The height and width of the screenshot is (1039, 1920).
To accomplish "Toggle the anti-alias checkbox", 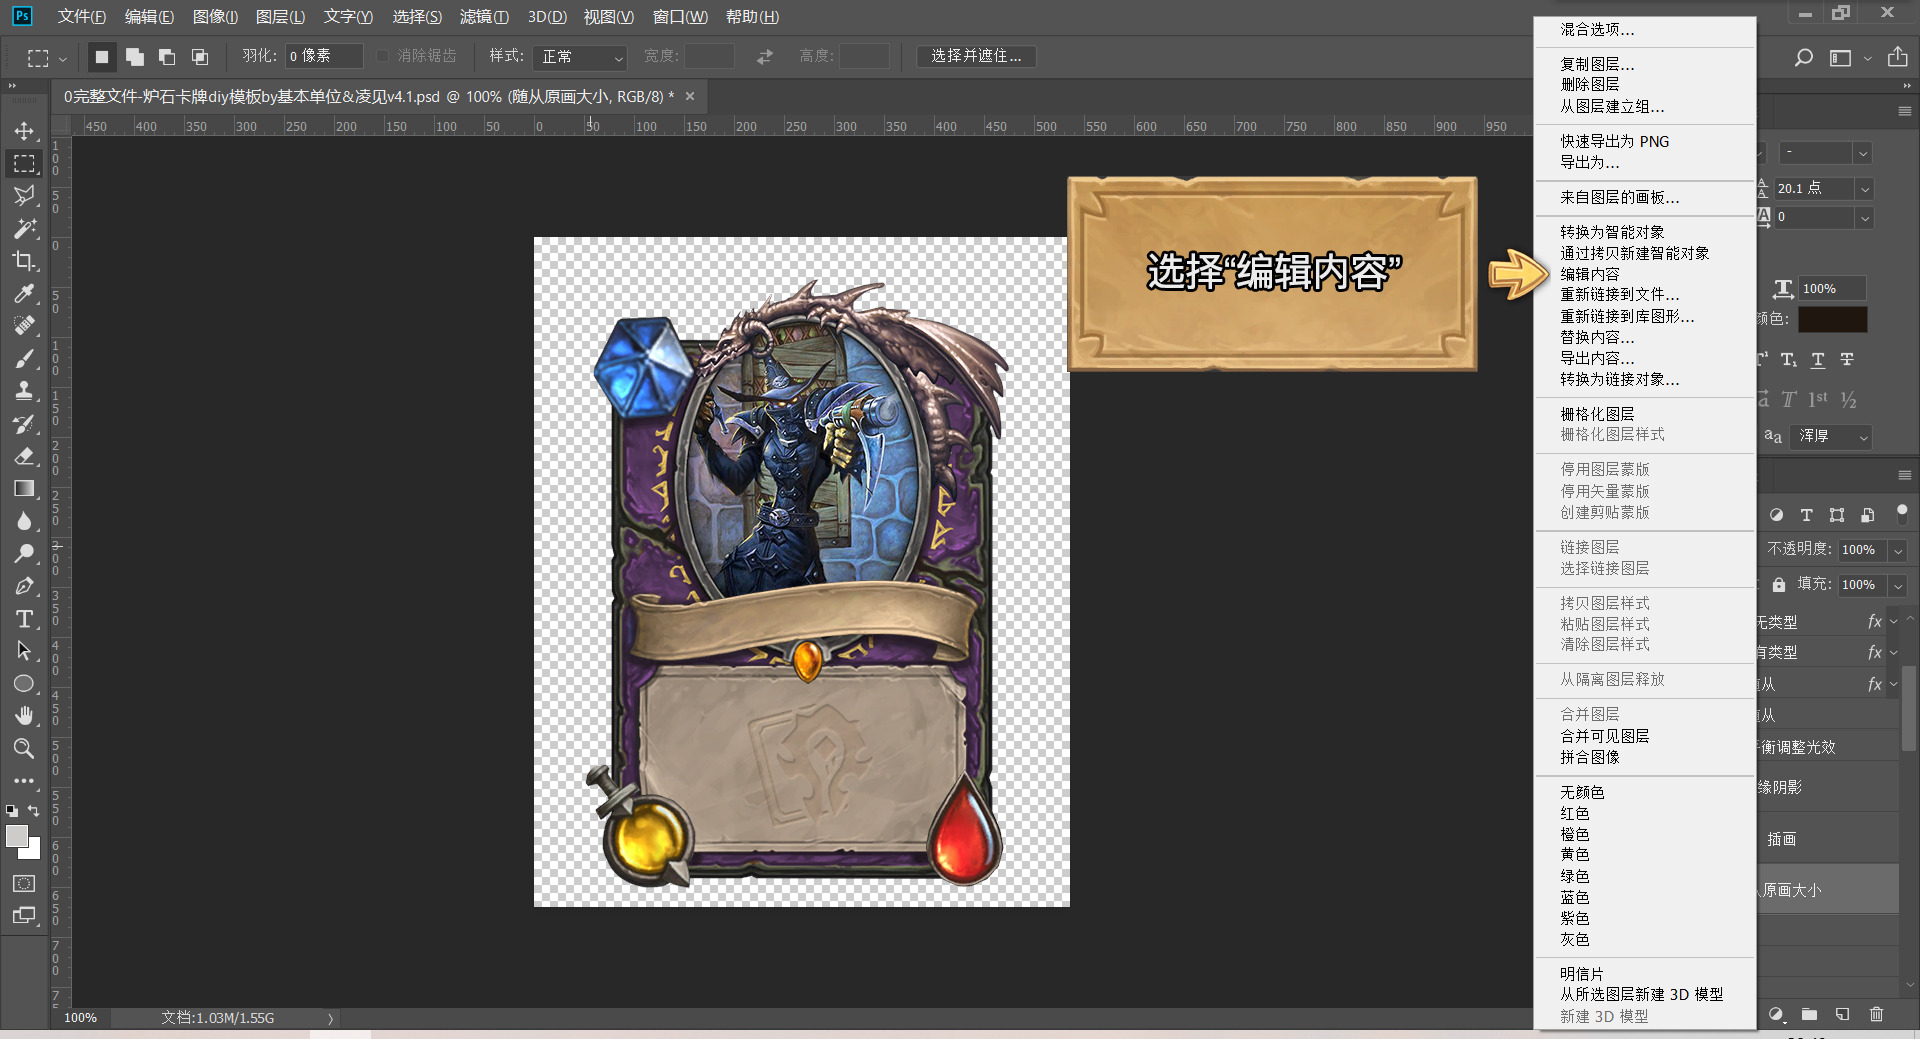I will coord(383,56).
